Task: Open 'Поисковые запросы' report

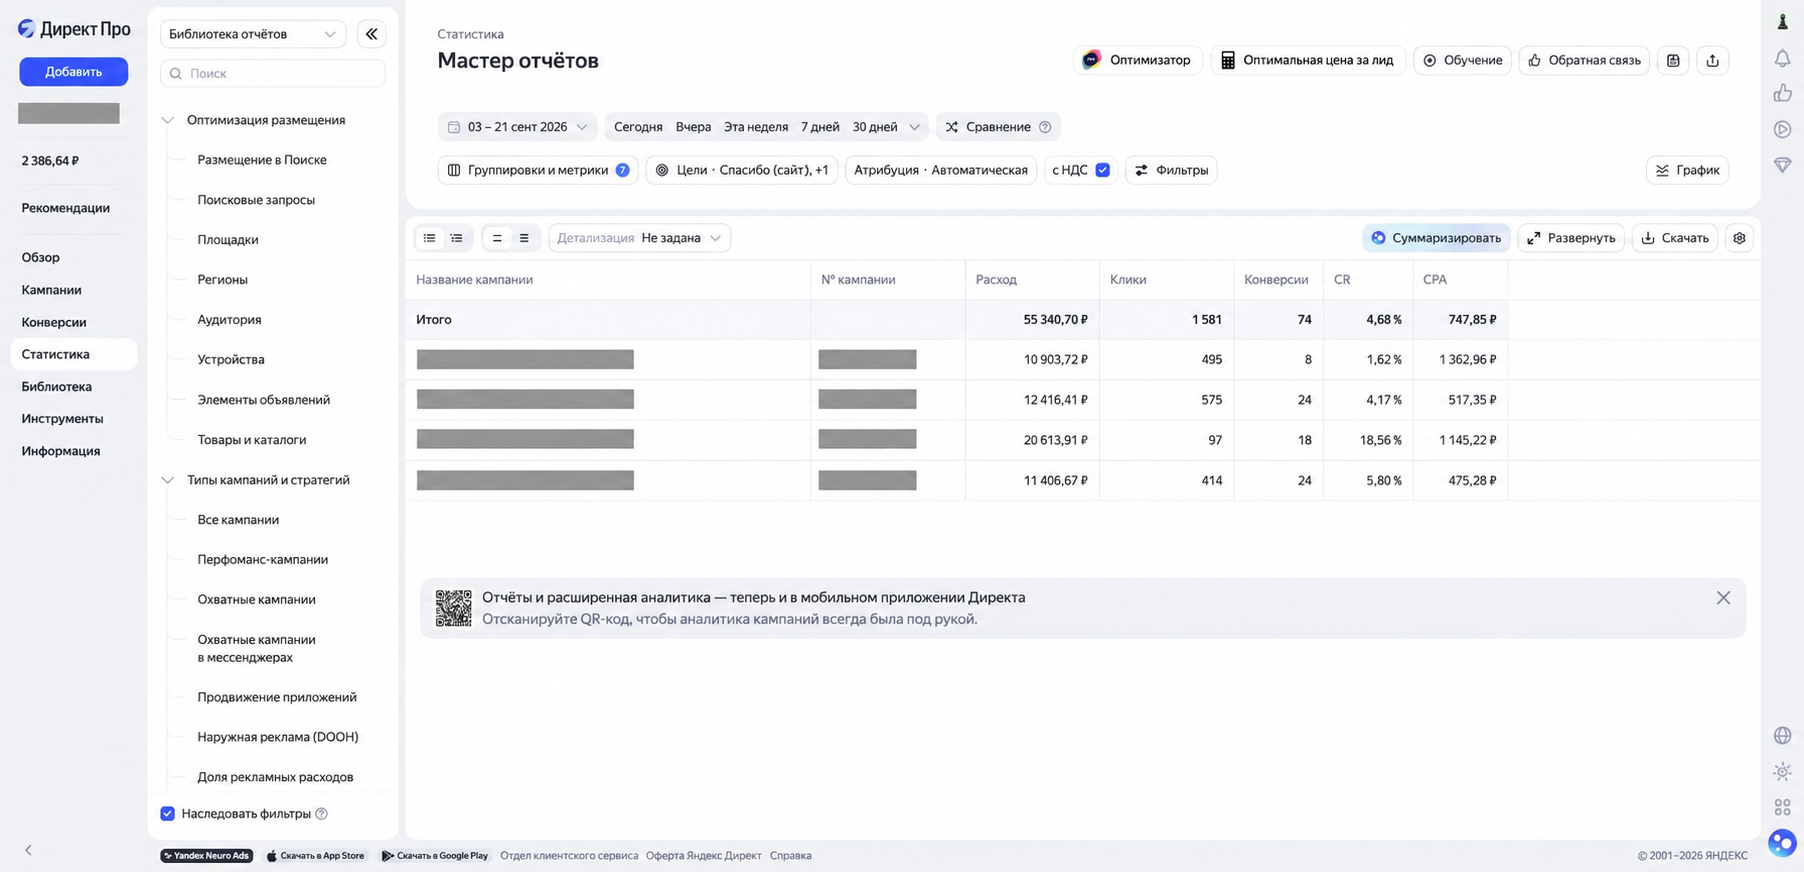Action: (x=256, y=200)
